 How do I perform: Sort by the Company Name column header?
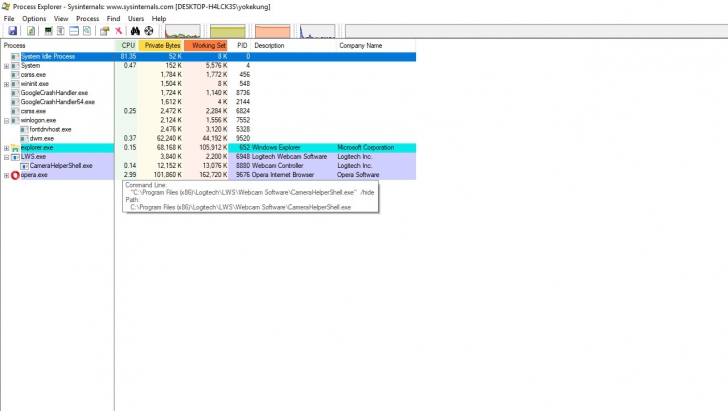[x=376, y=46]
